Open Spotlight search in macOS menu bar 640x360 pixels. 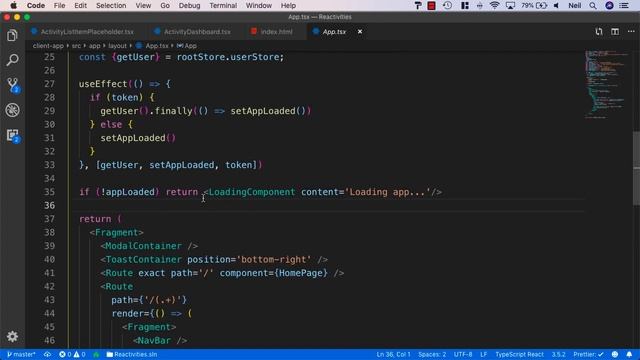593,6
